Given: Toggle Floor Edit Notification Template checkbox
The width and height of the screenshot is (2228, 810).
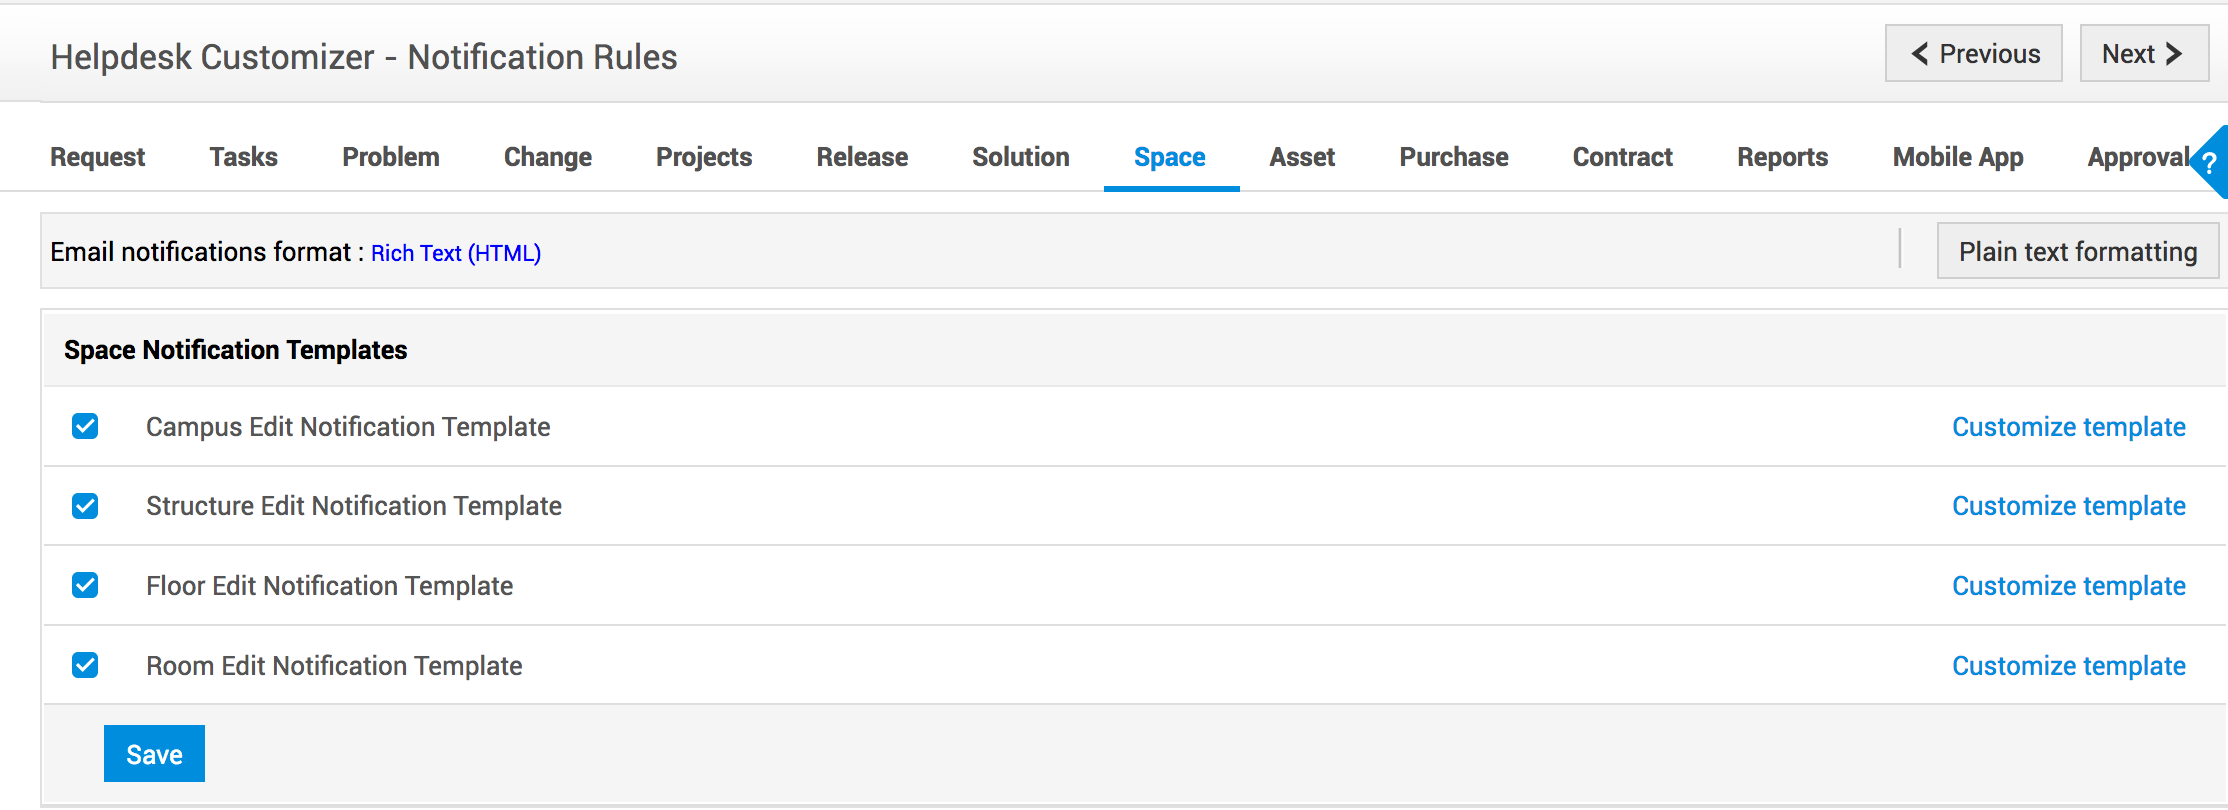Looking at the screenshot, I should point(85,585).
